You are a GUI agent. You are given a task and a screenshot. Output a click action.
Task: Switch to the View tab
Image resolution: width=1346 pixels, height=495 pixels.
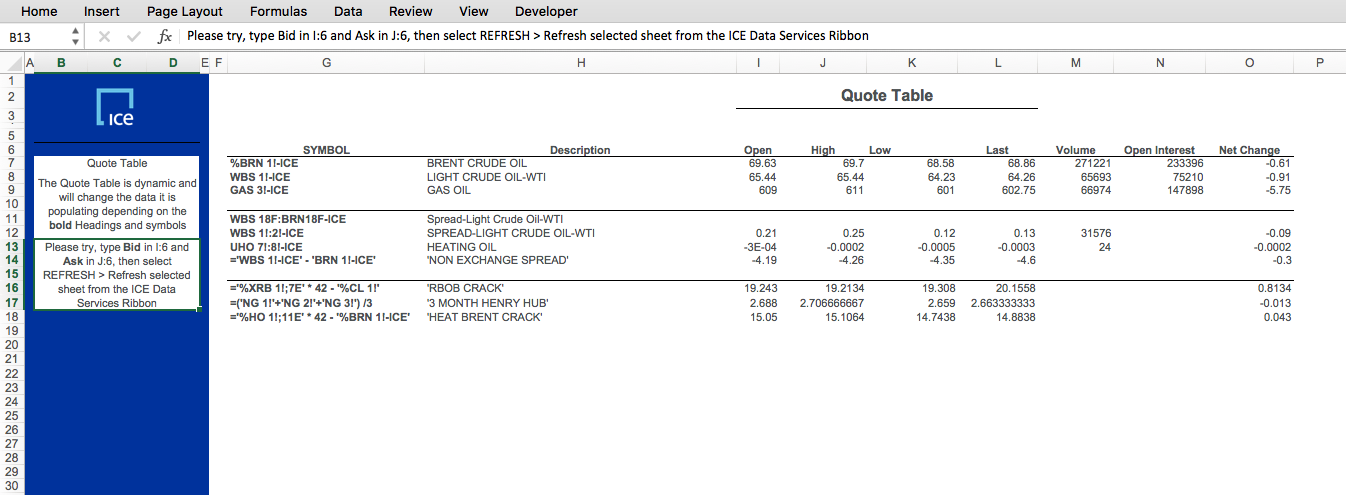pos(473,12)
